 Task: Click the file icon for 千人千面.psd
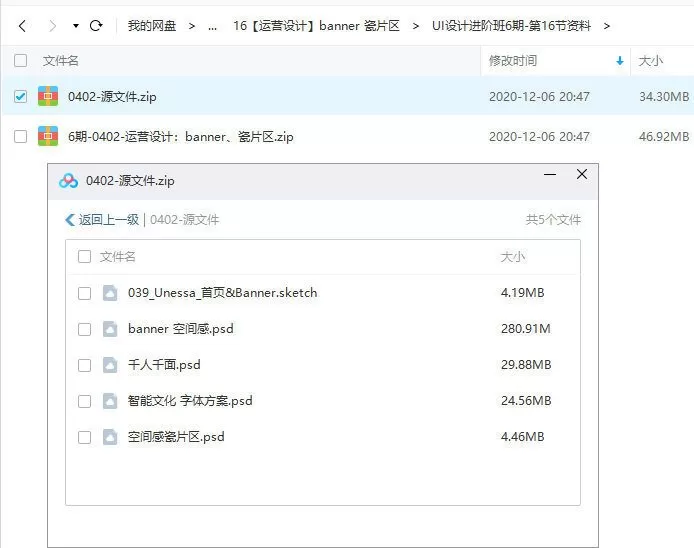(x=110, y=365)
